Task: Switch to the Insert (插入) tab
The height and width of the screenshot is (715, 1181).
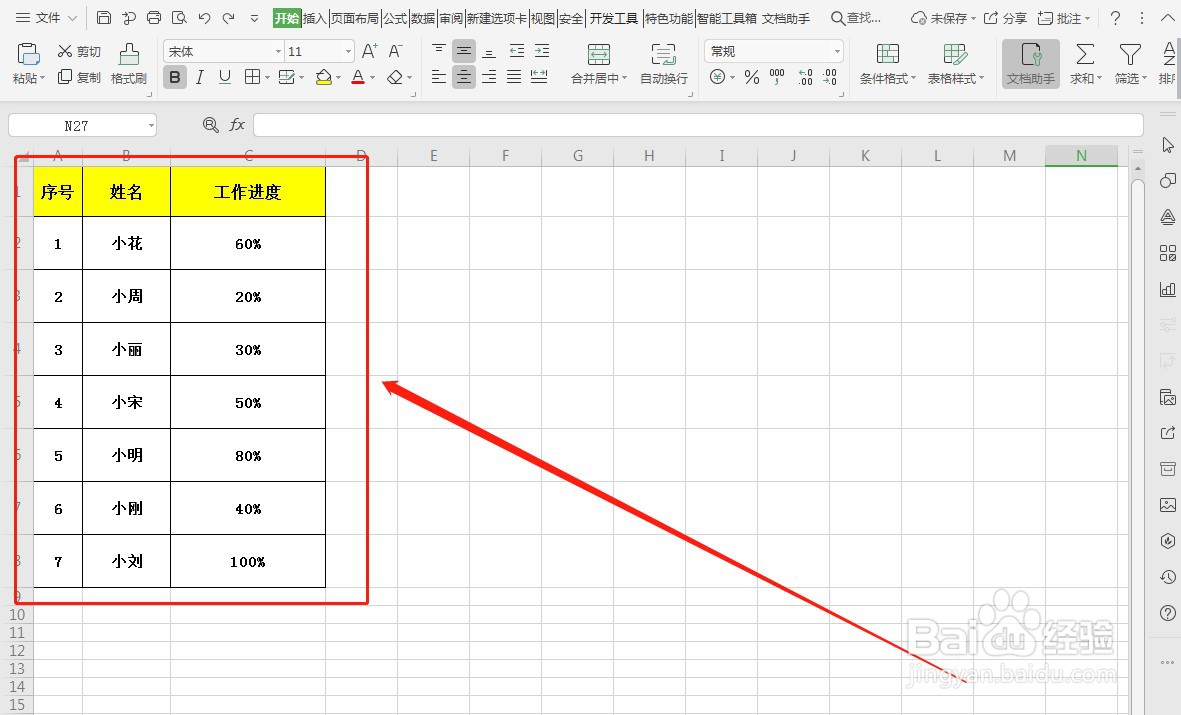Action: (x=315, y=18)
